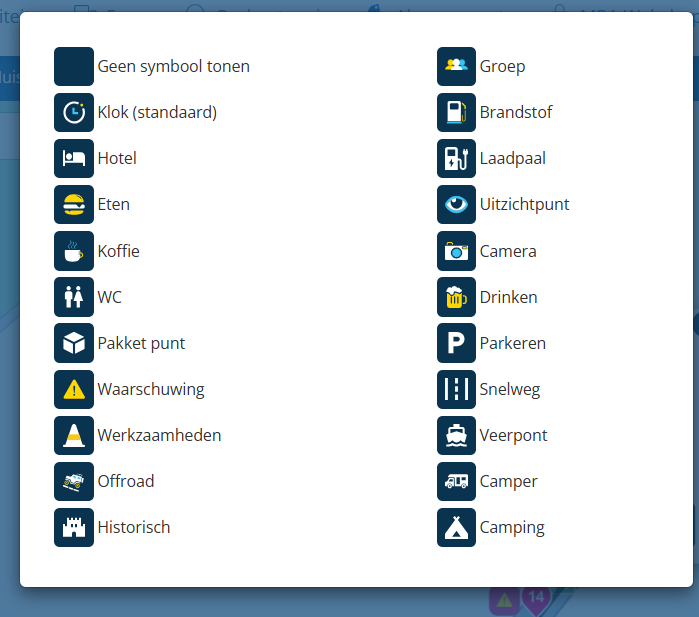
Task: Click the 'Offroad' text label
Action: click(126, 481)
